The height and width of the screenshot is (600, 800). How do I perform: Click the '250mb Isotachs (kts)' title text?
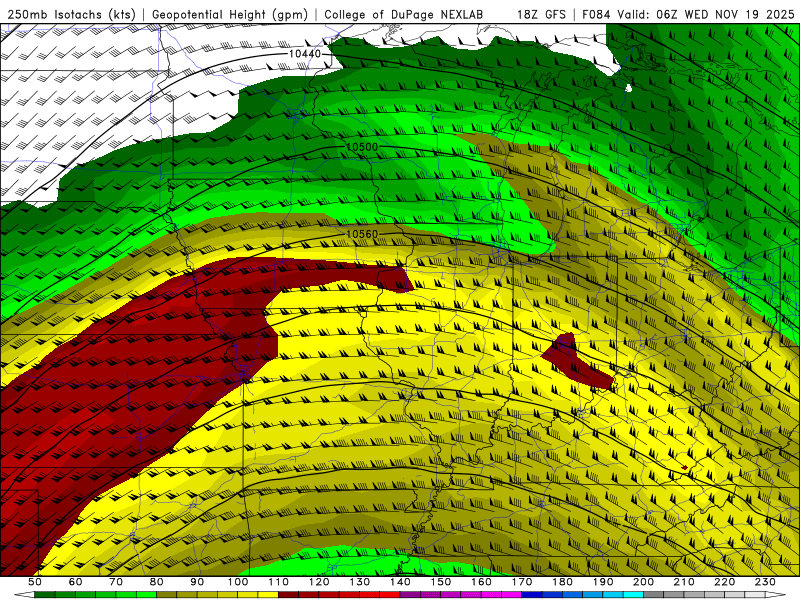[71, 15]
